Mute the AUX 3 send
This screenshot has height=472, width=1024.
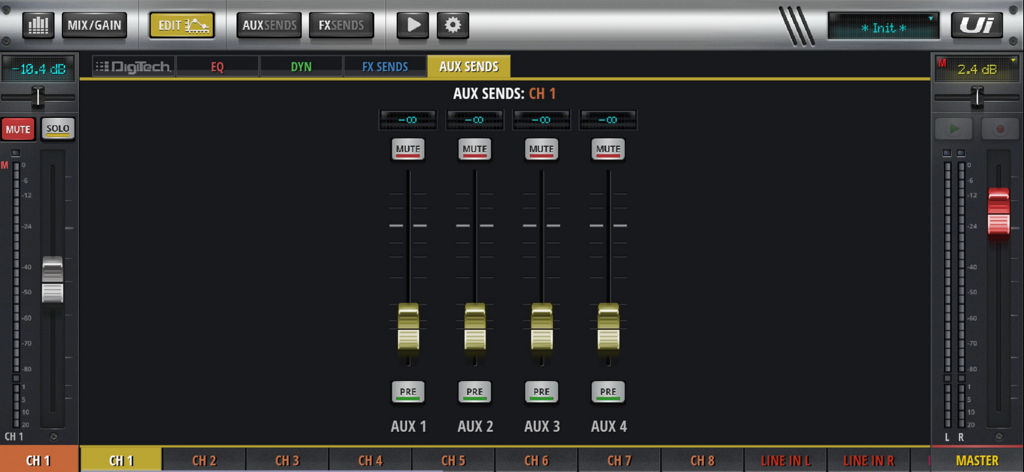541,149
